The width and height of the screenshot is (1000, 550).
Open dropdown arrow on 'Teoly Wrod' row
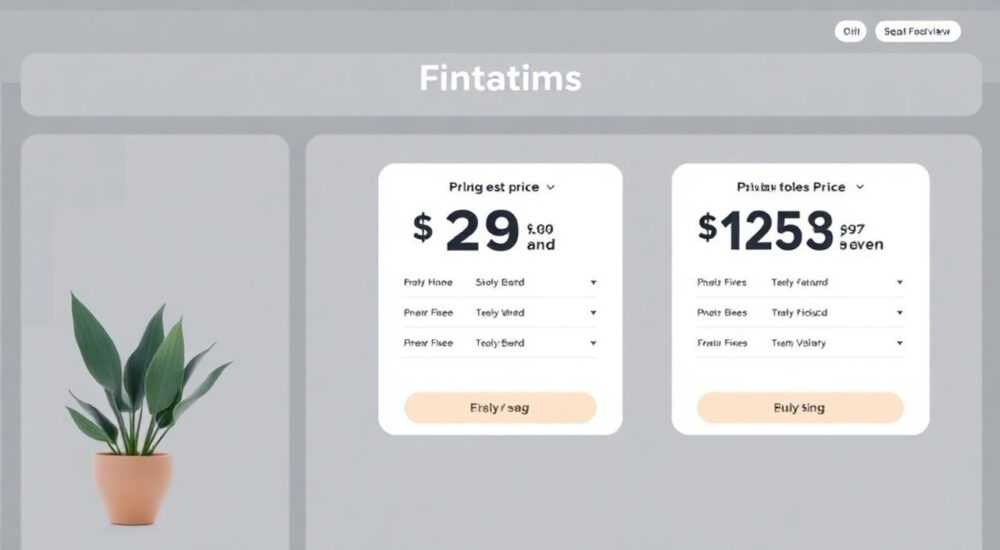(x=593, y=313)
